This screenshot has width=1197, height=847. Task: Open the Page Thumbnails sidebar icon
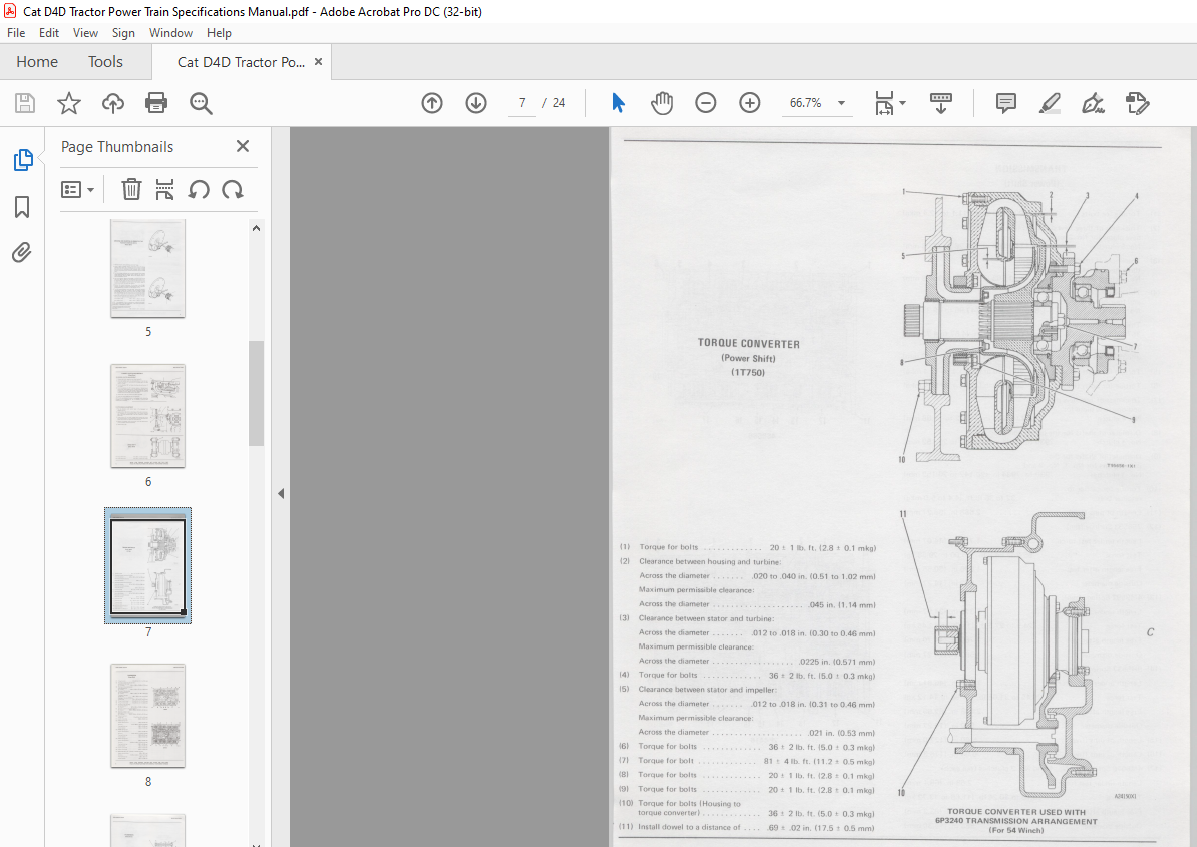coord(23,160)
